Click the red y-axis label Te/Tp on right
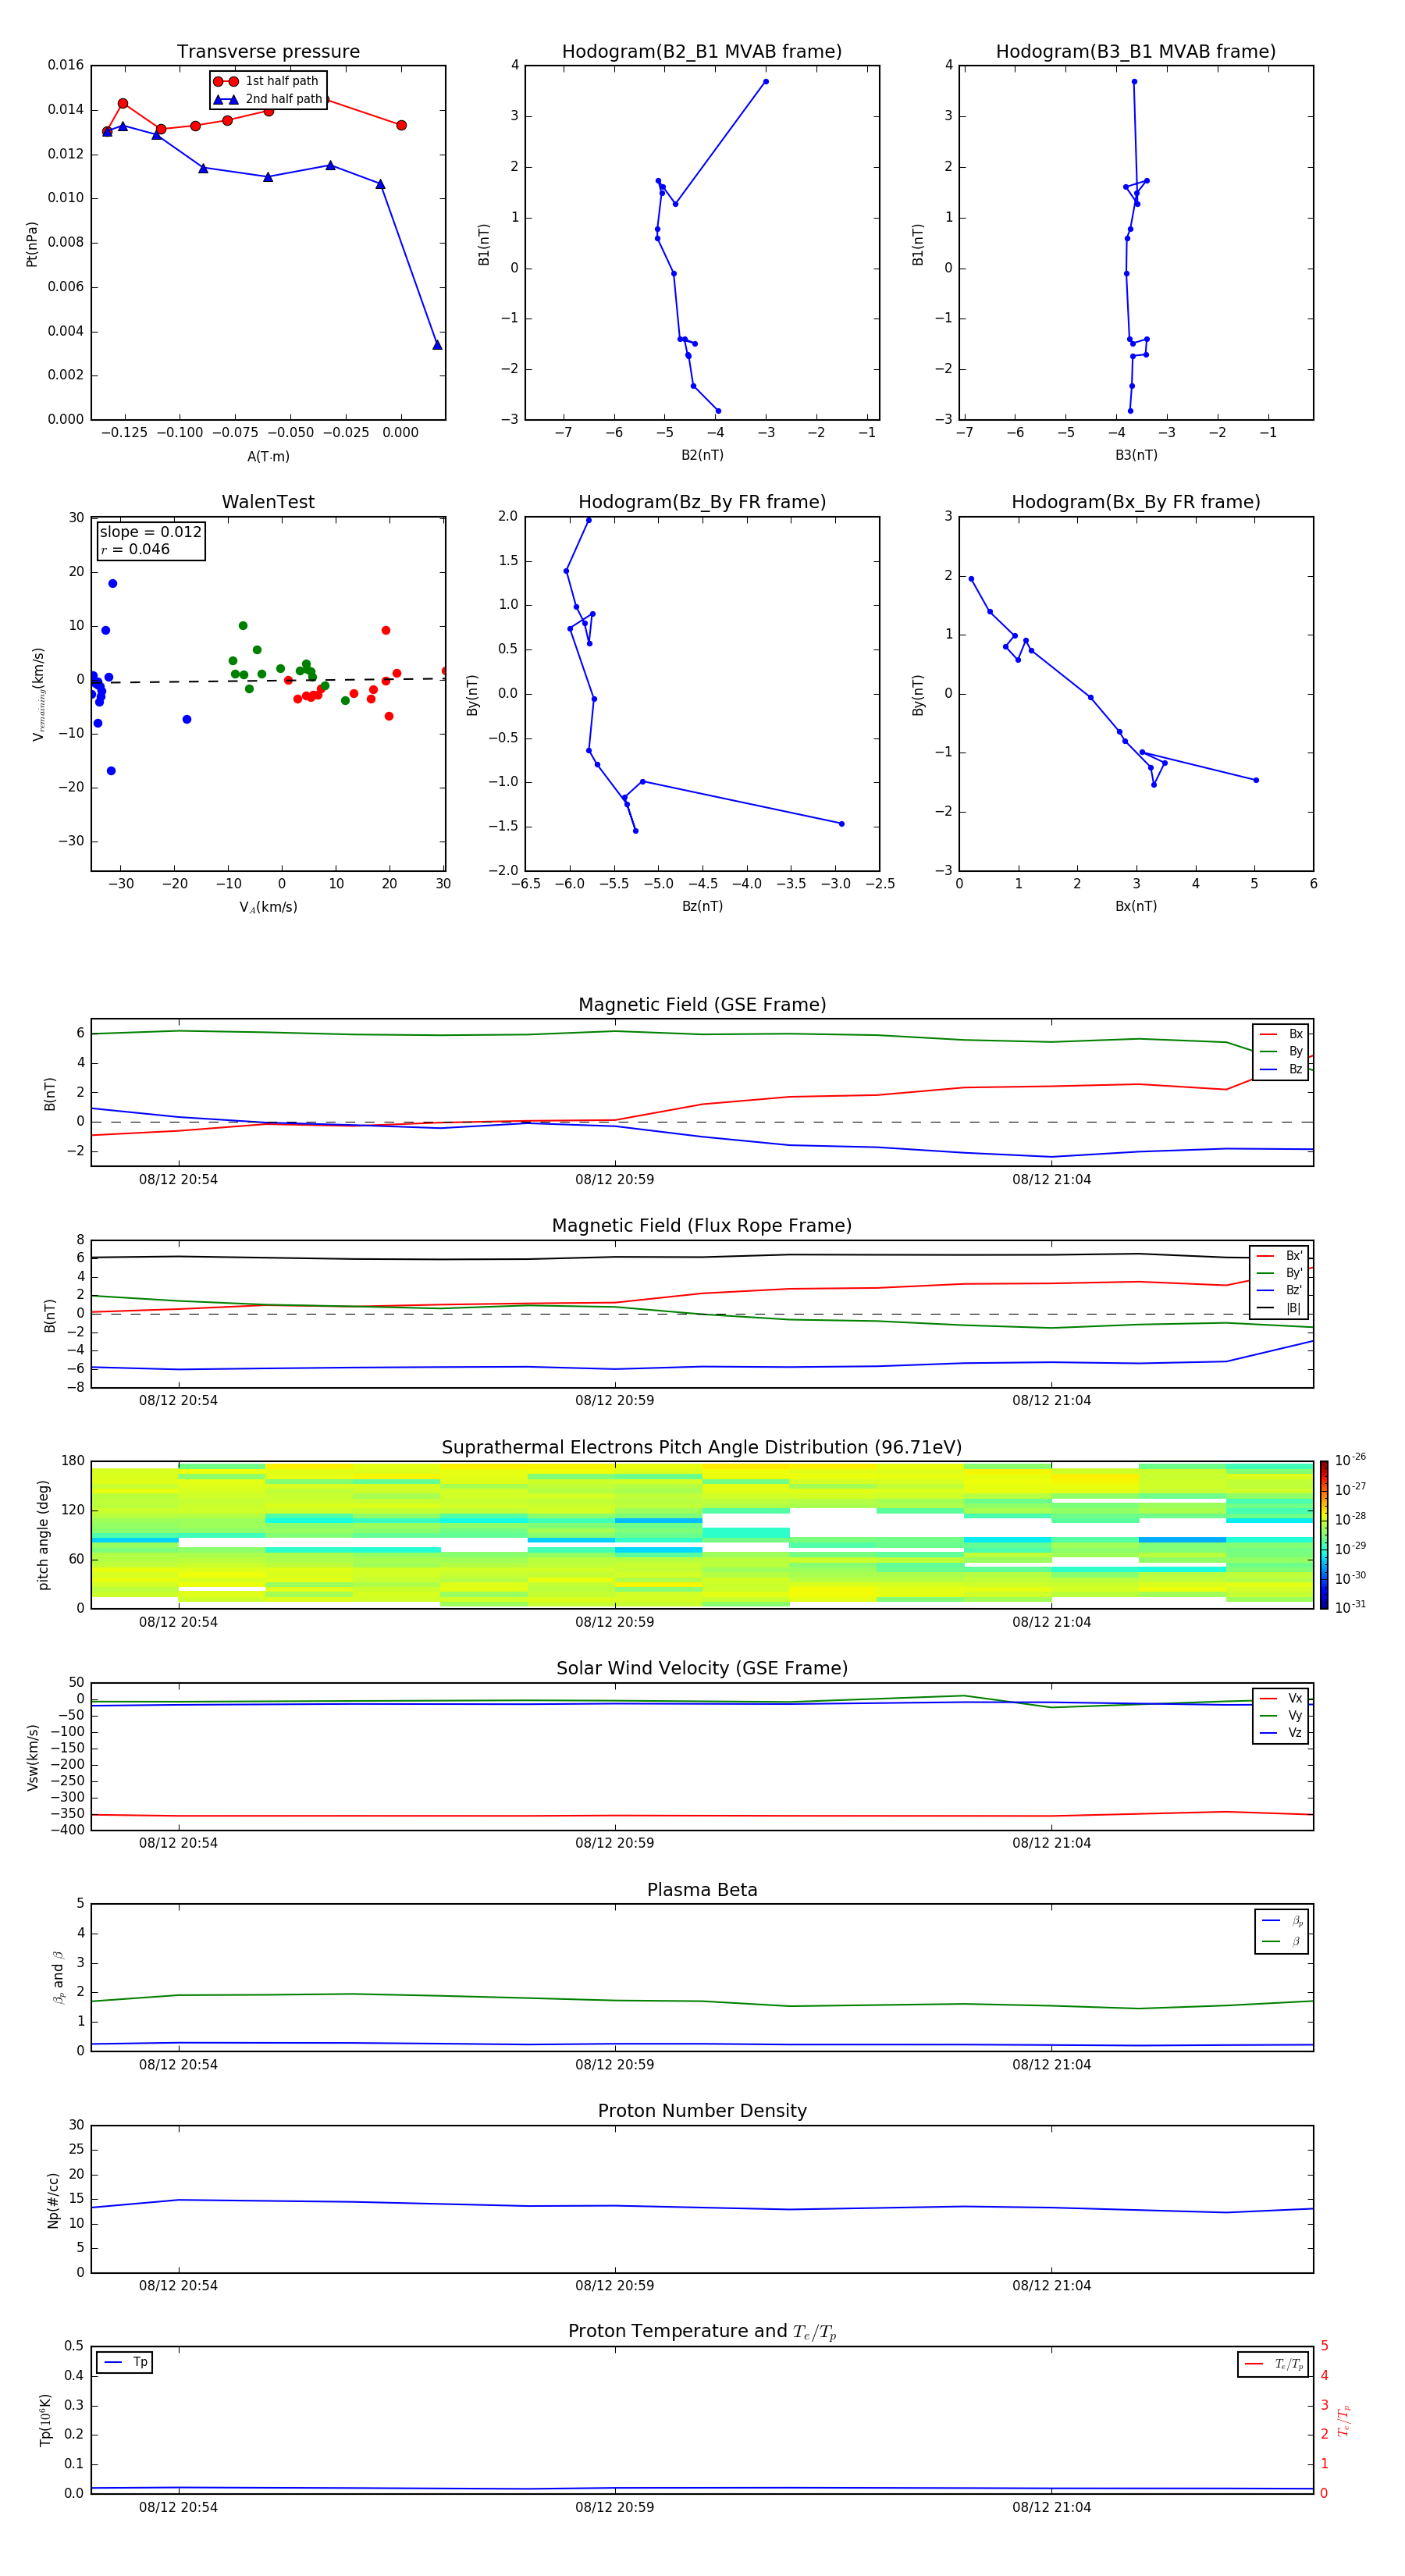 [1344, 2420]
